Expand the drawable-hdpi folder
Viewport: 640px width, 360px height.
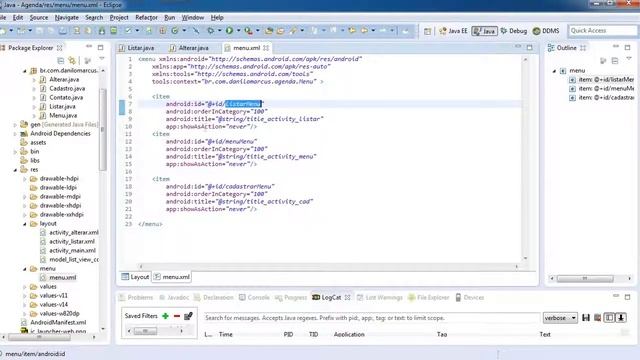point(24,179)
